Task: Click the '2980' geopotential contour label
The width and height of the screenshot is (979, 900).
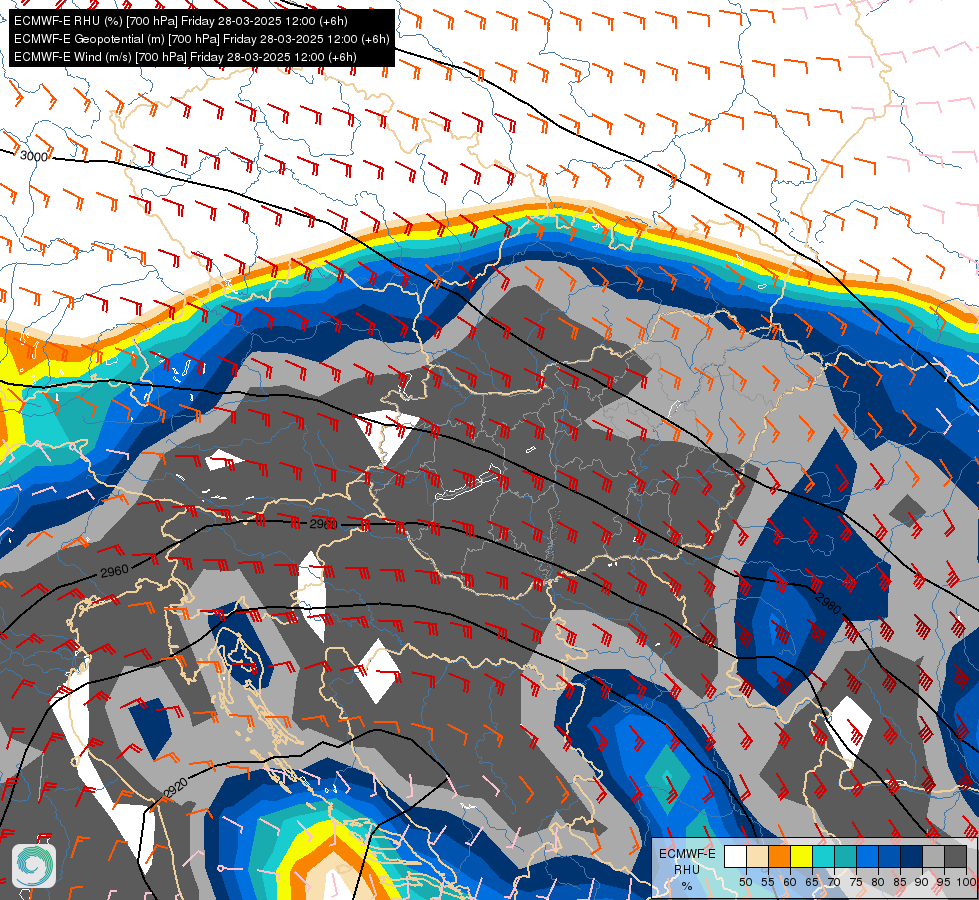Action: [x=829, y=603]
